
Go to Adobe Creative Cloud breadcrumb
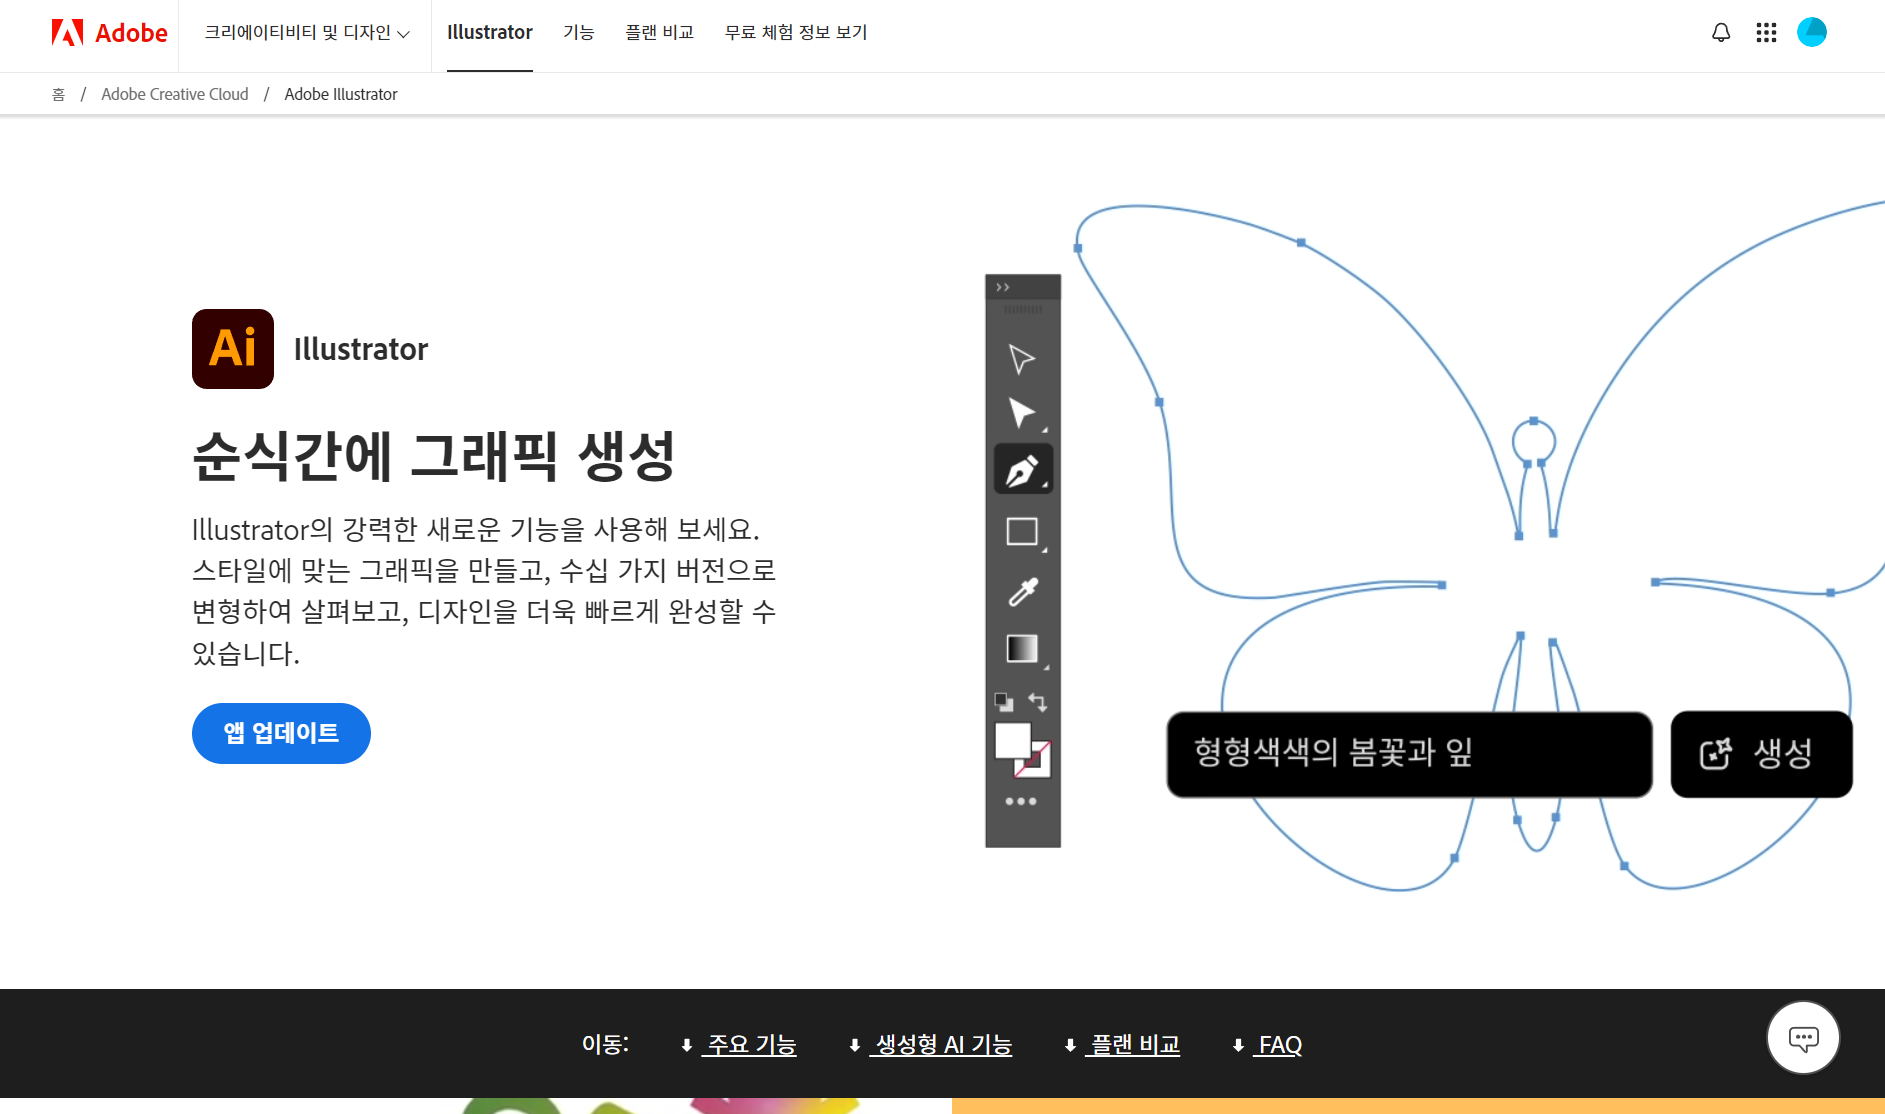tap(175, 94)
